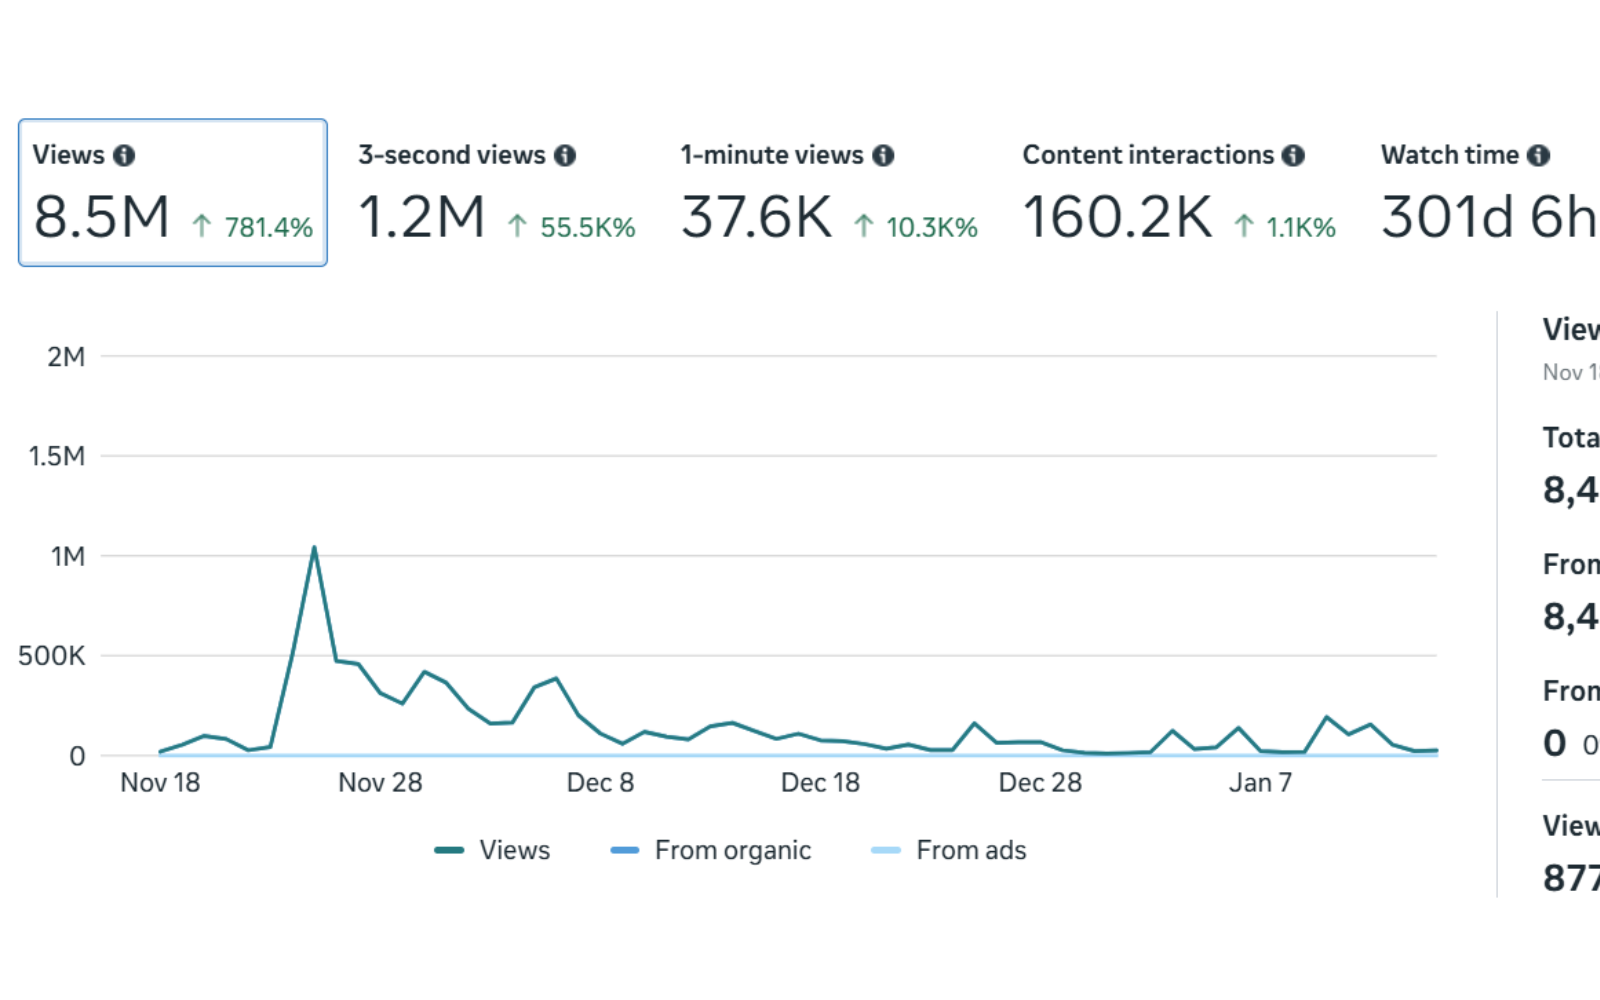Click the light blue From ads swatch

[886, 850]
